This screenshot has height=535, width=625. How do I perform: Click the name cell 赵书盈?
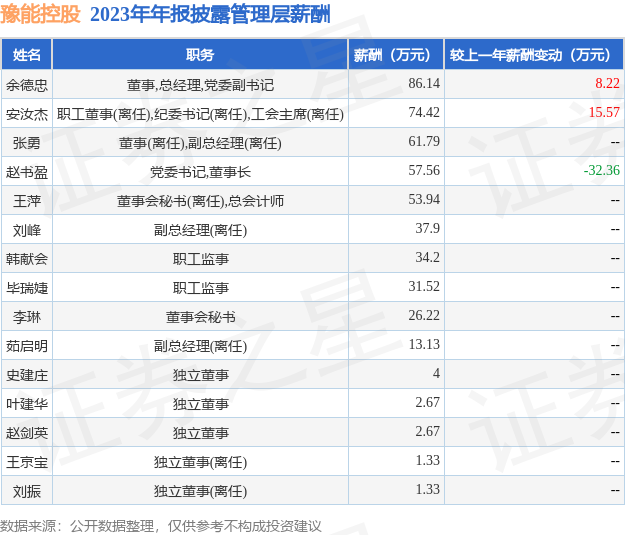pos(27,172)
